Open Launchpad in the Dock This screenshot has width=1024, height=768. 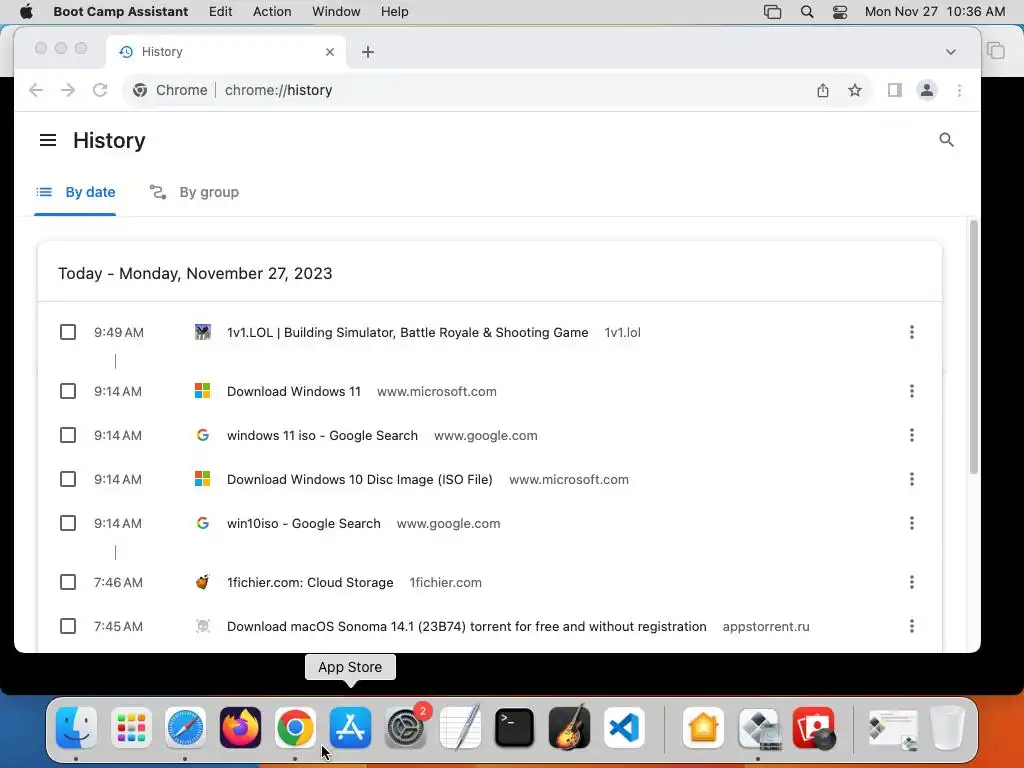pos(131,728)
